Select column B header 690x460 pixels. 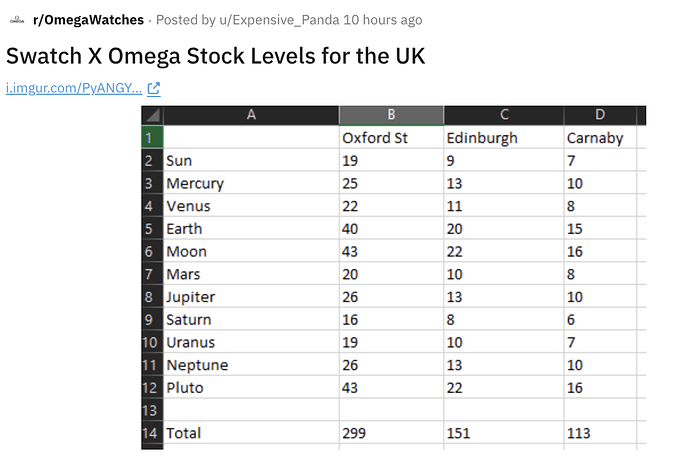(x=391, y=115)
